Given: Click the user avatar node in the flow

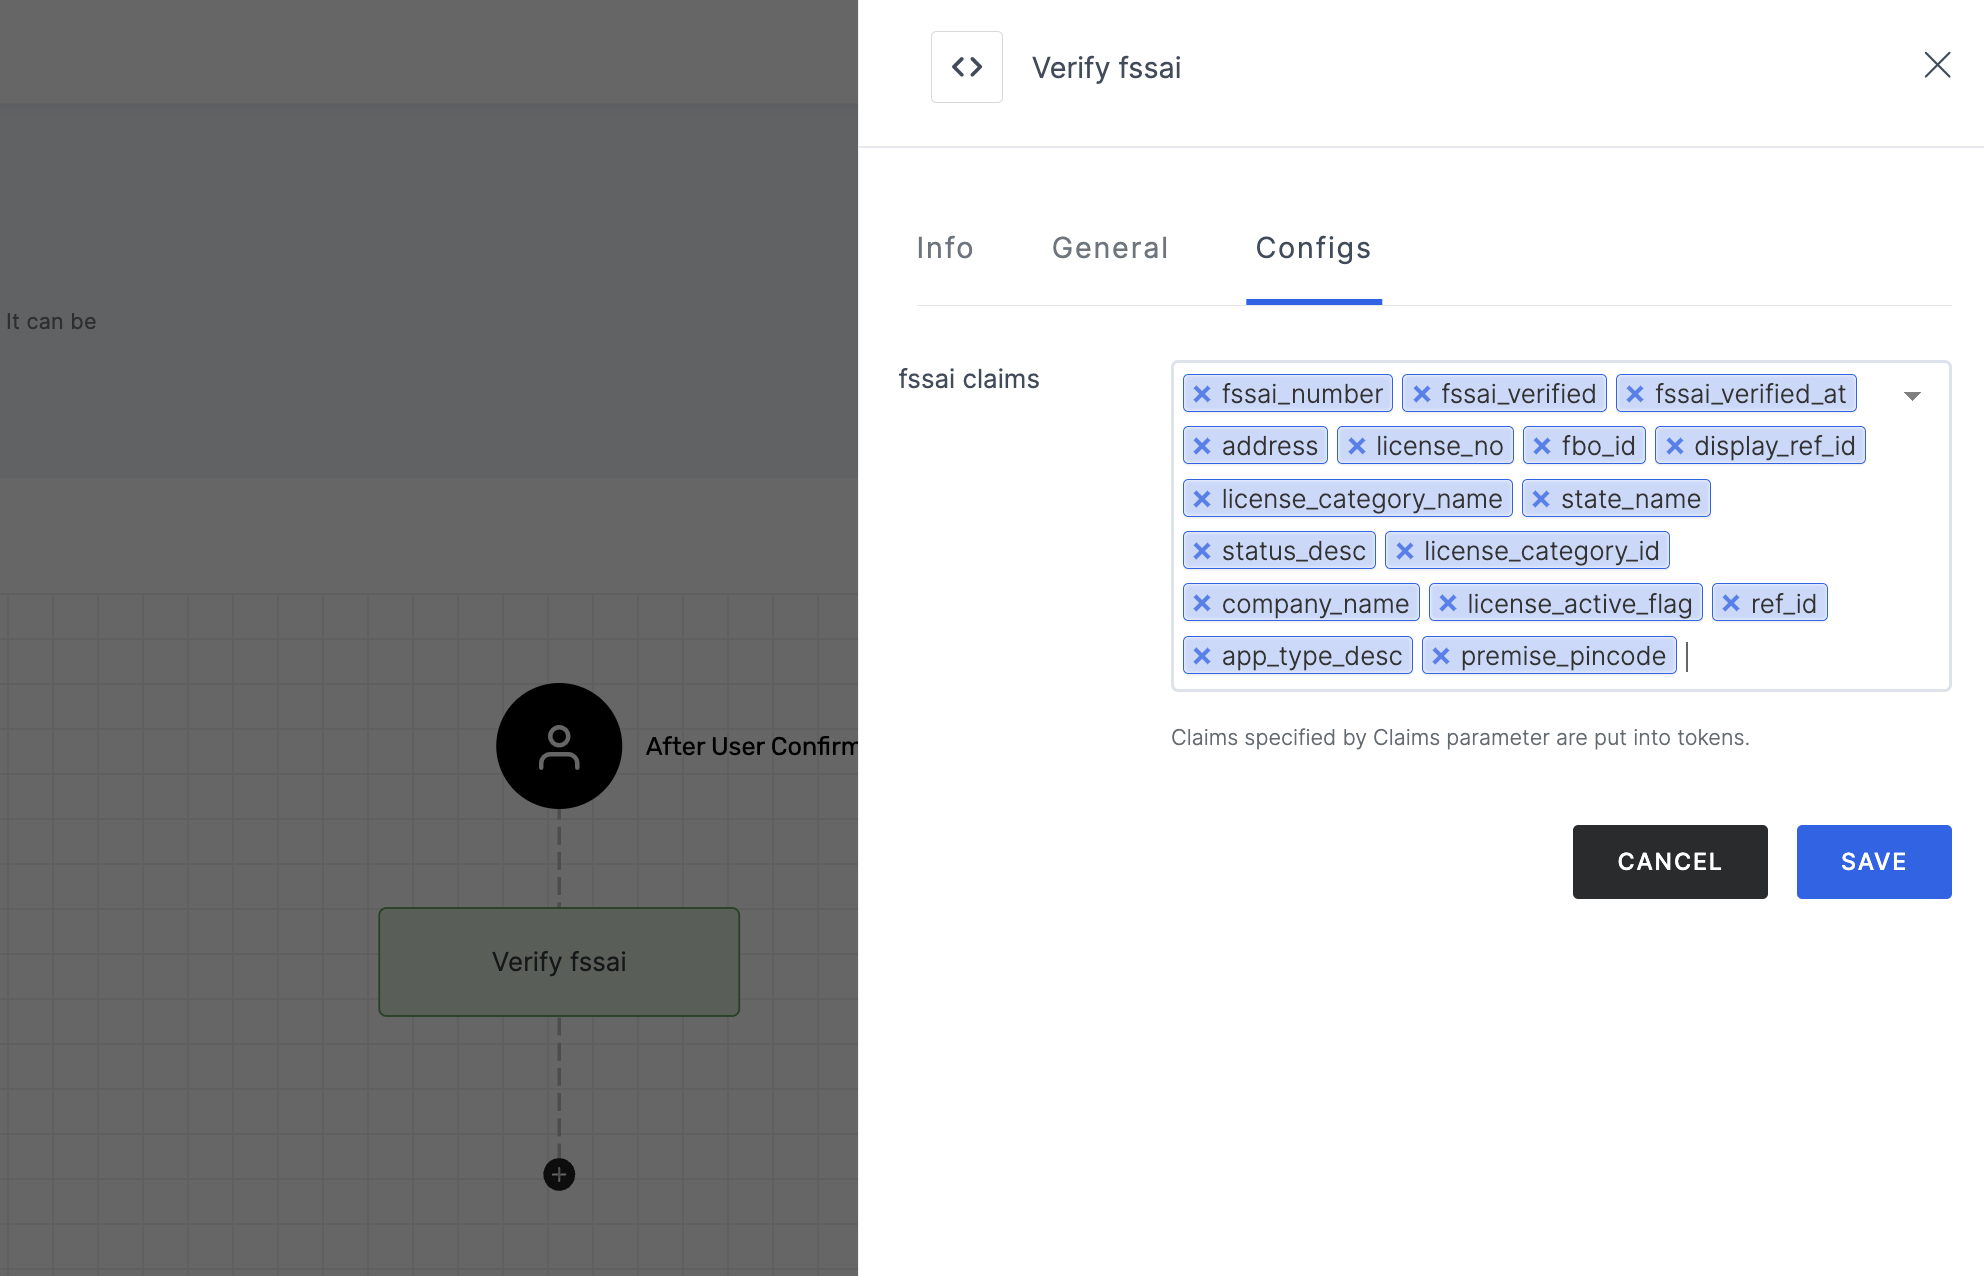Looking at the screenshot, I should [x=559, y=746].
